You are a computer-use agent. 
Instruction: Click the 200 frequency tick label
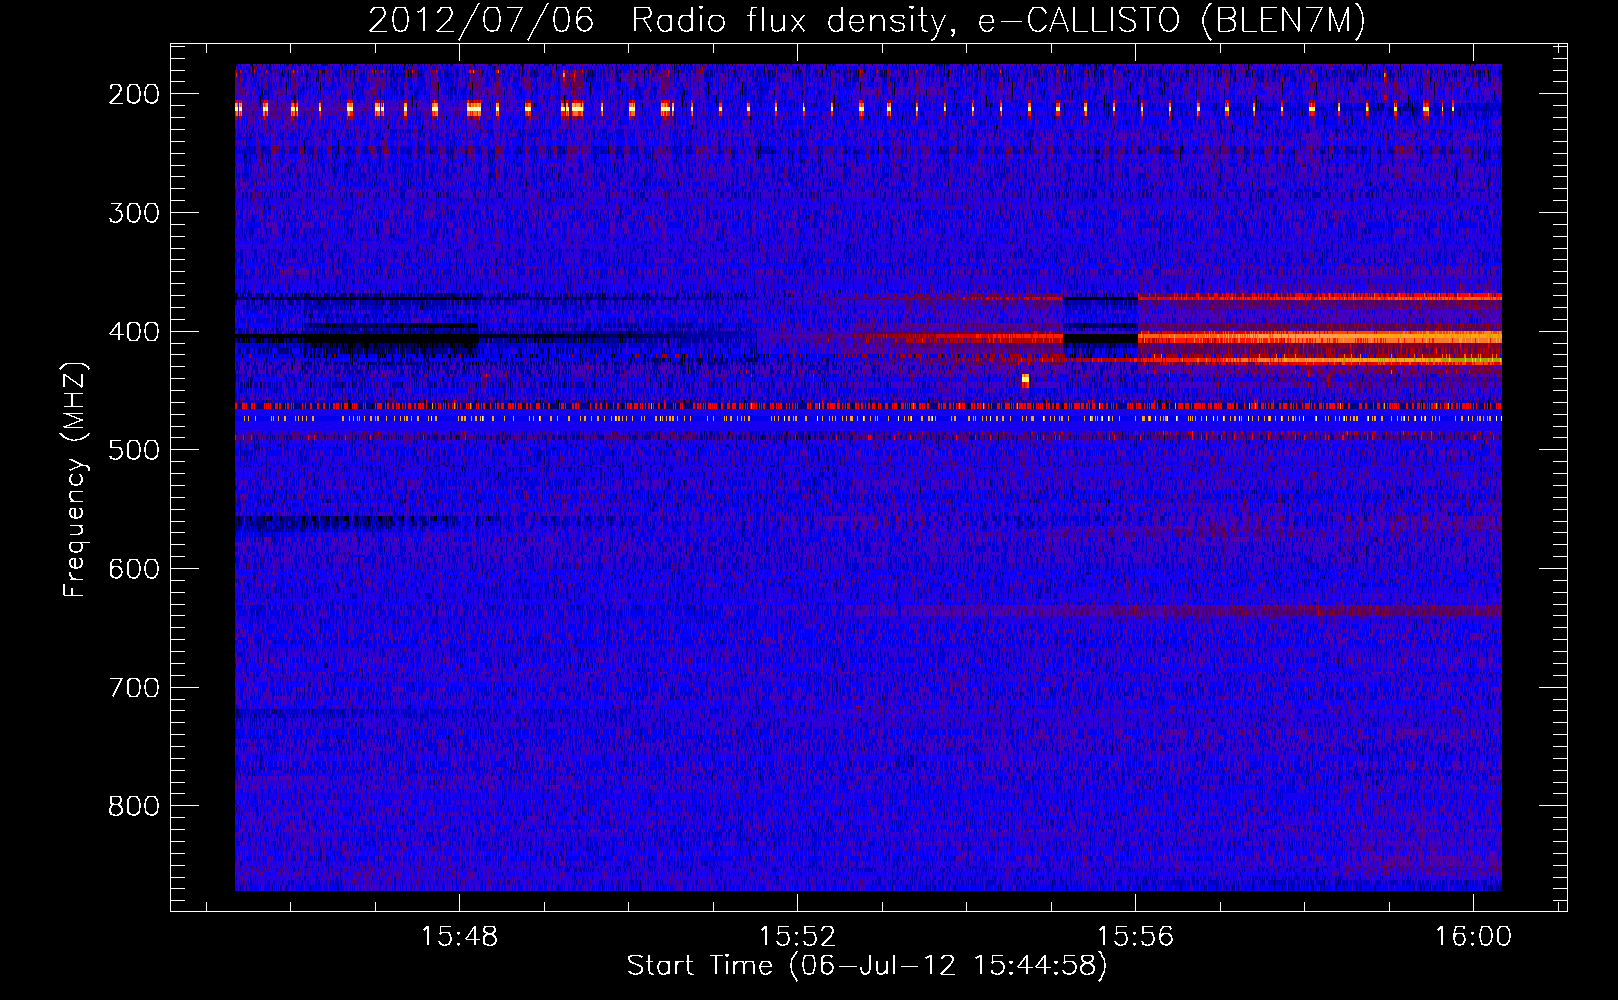(134, 94)
